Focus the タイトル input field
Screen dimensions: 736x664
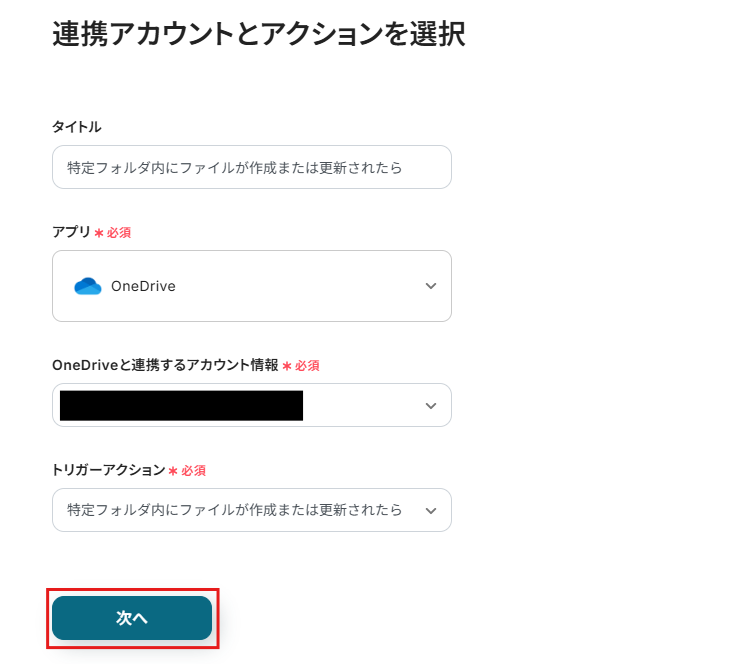point(251,167)
